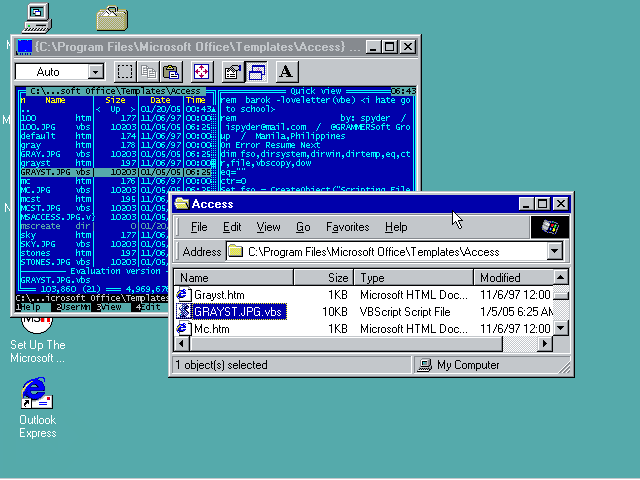640x480 pixels.
Task: Click the Quick view panel title
Action: pos(316,91)
